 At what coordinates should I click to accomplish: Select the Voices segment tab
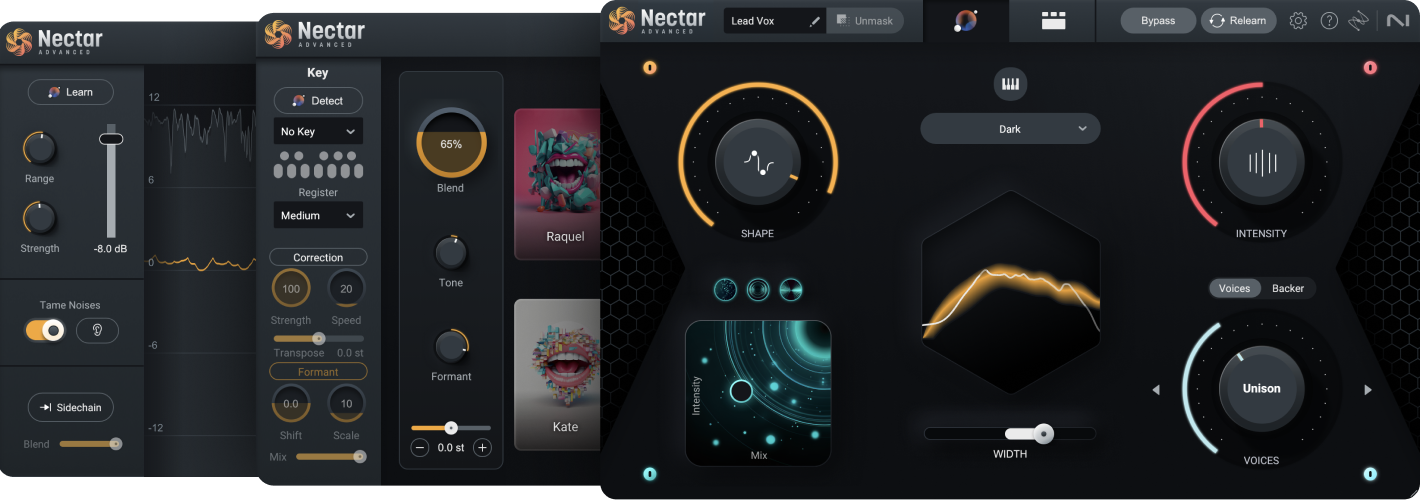pyautogui.click(x=1234, y=288)
